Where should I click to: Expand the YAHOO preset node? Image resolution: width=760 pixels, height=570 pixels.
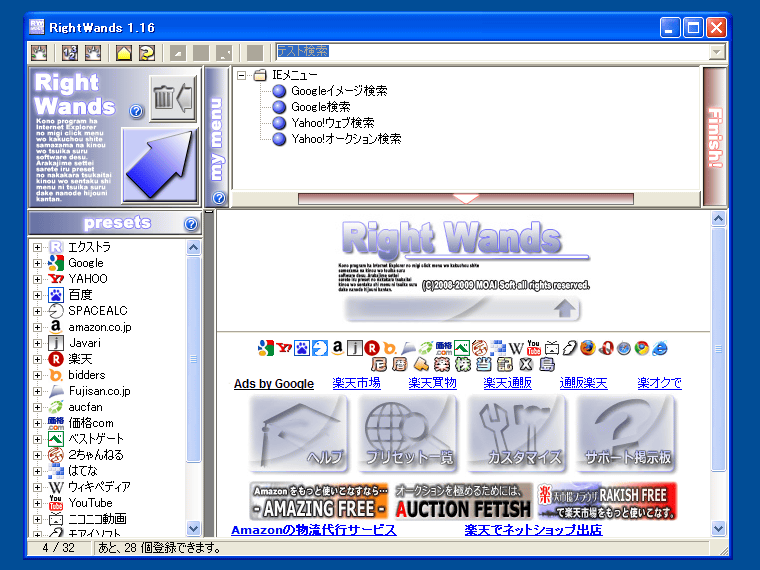point(37,279)
